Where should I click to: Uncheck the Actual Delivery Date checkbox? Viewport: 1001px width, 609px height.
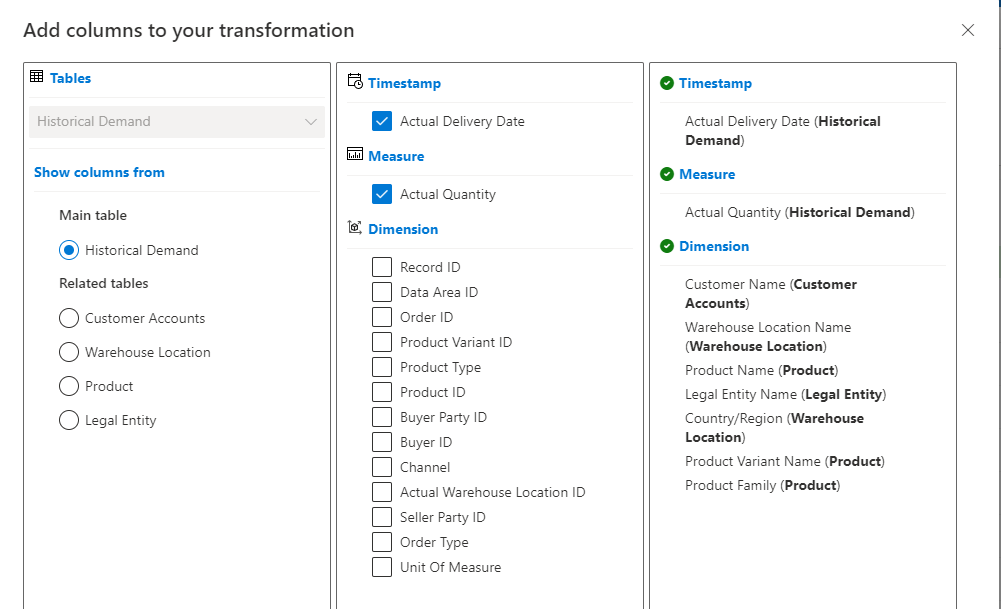point(382,121)
